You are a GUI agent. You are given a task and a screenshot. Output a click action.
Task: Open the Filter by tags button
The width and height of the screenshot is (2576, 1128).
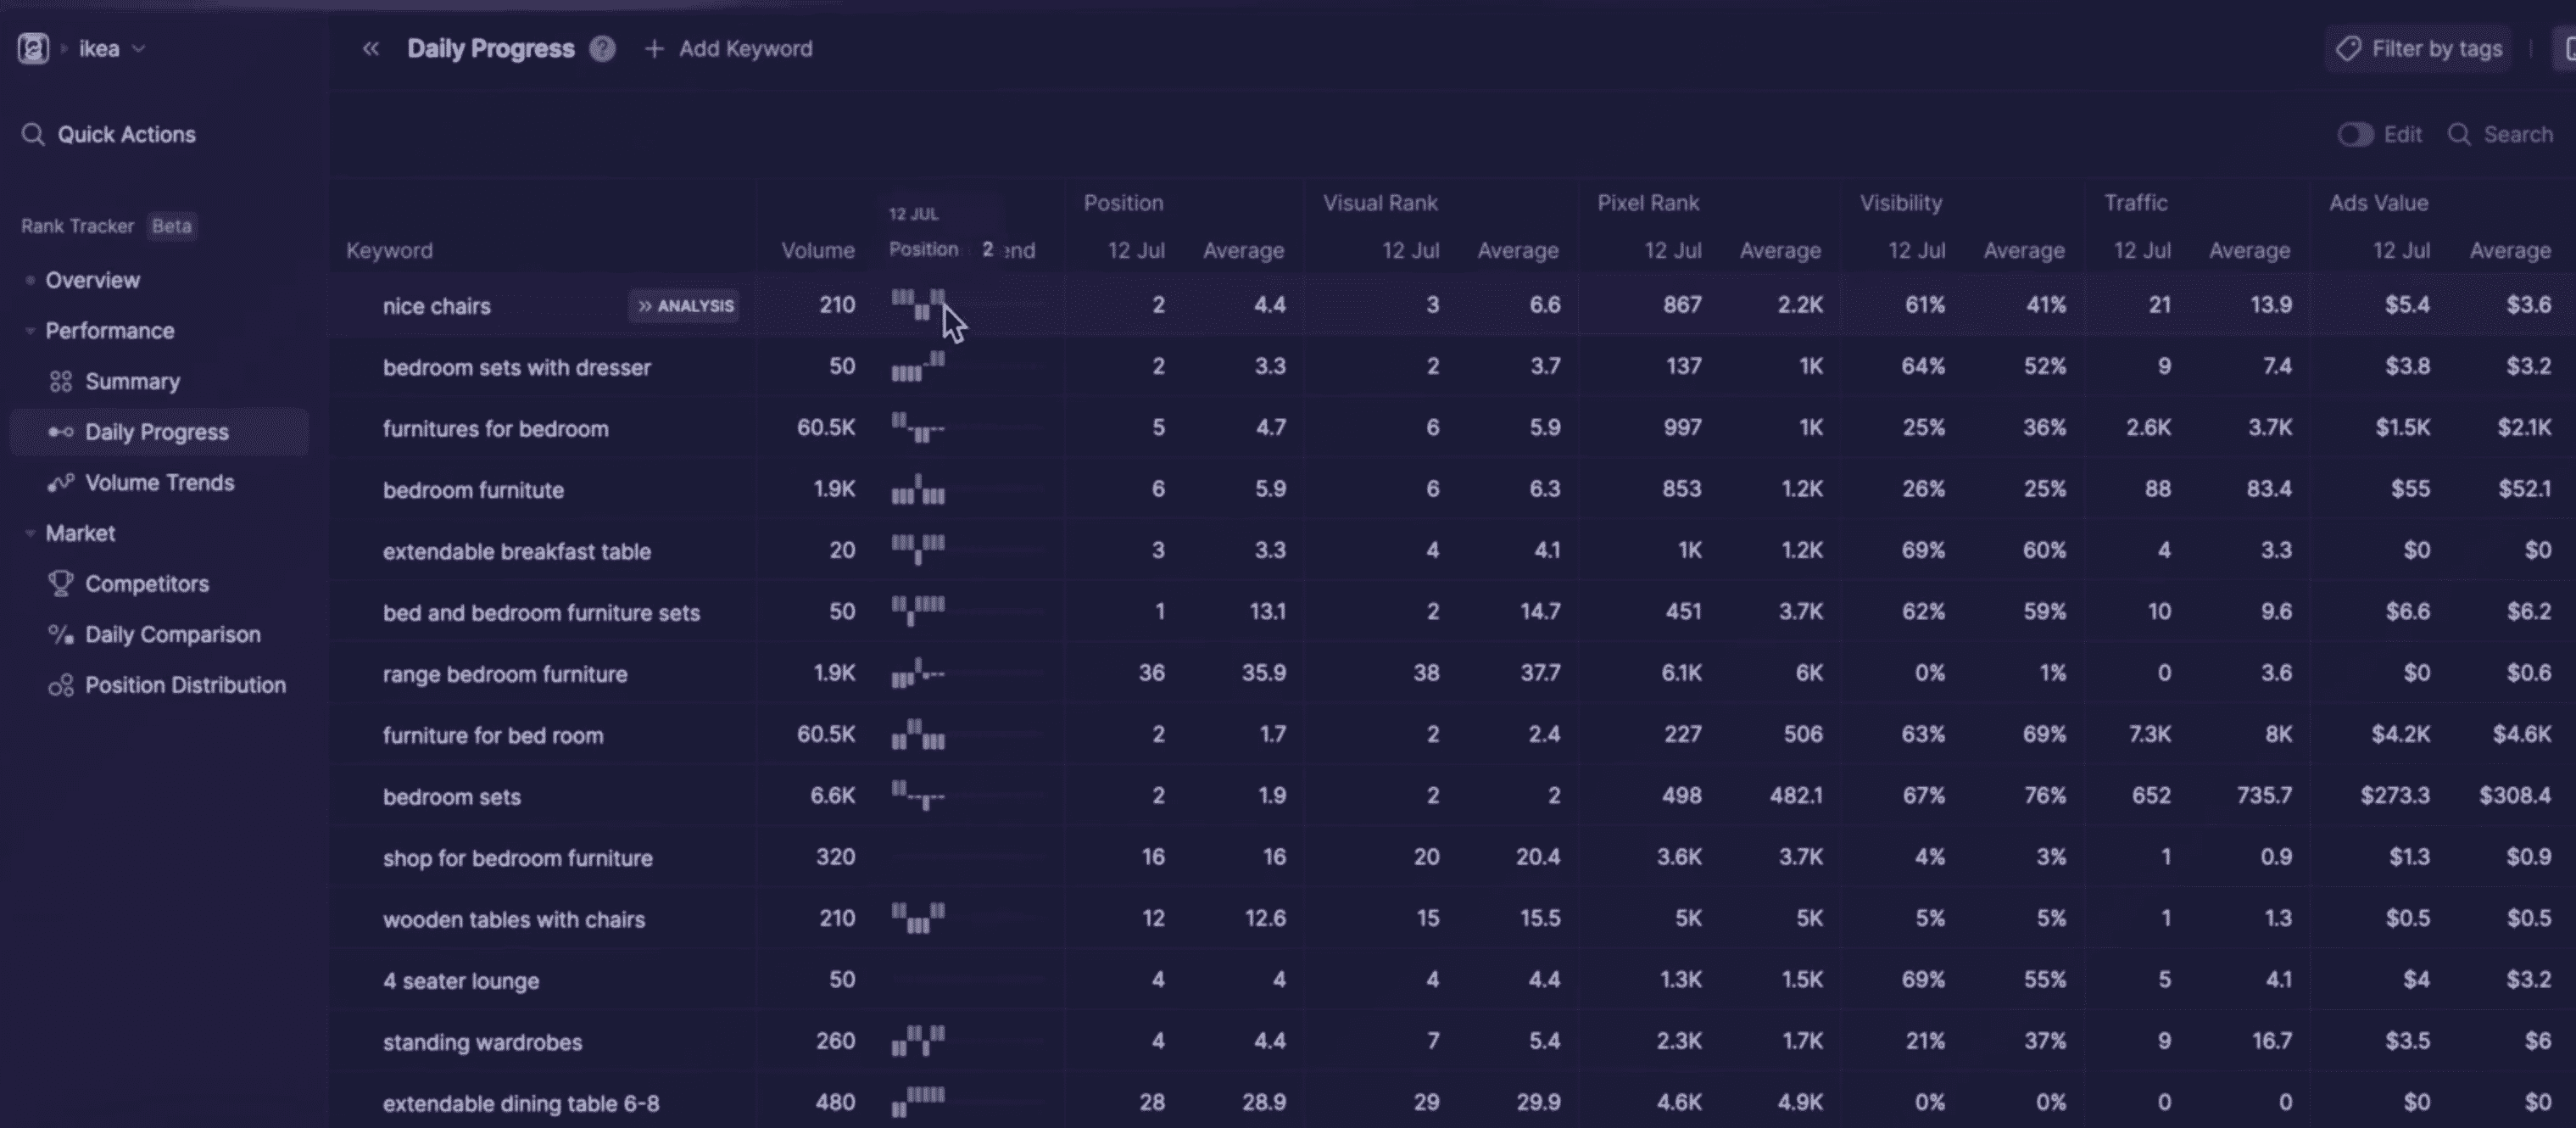(2420, 48)
